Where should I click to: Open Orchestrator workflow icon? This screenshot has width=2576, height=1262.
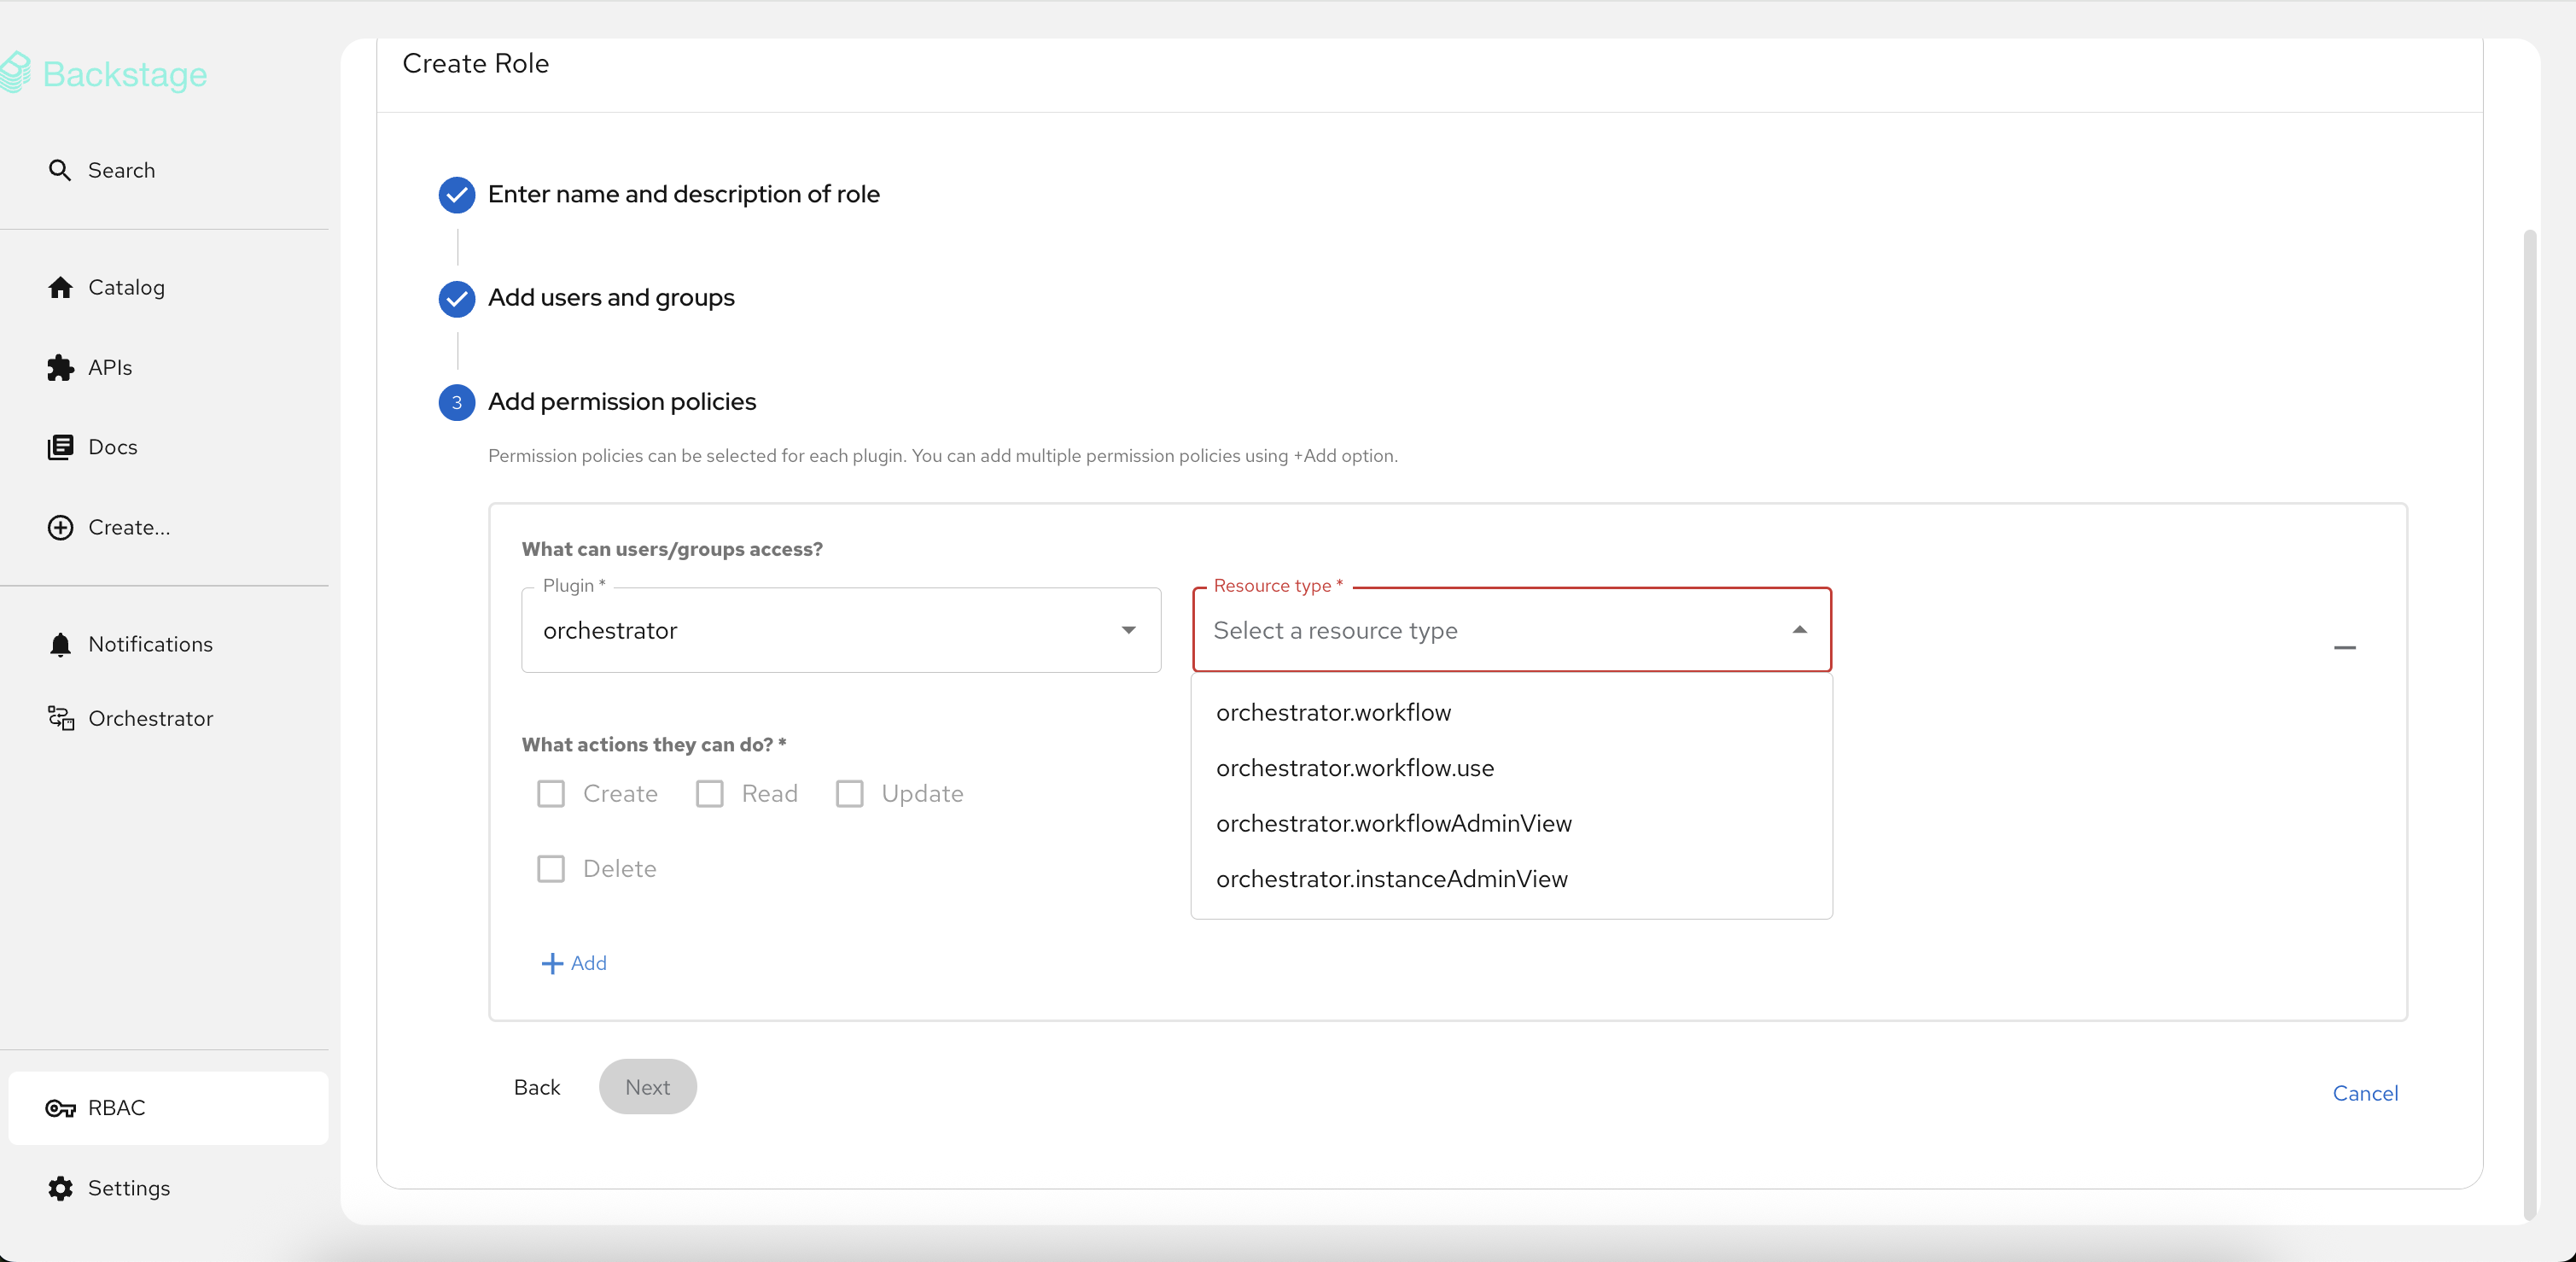tap(60, 719)
